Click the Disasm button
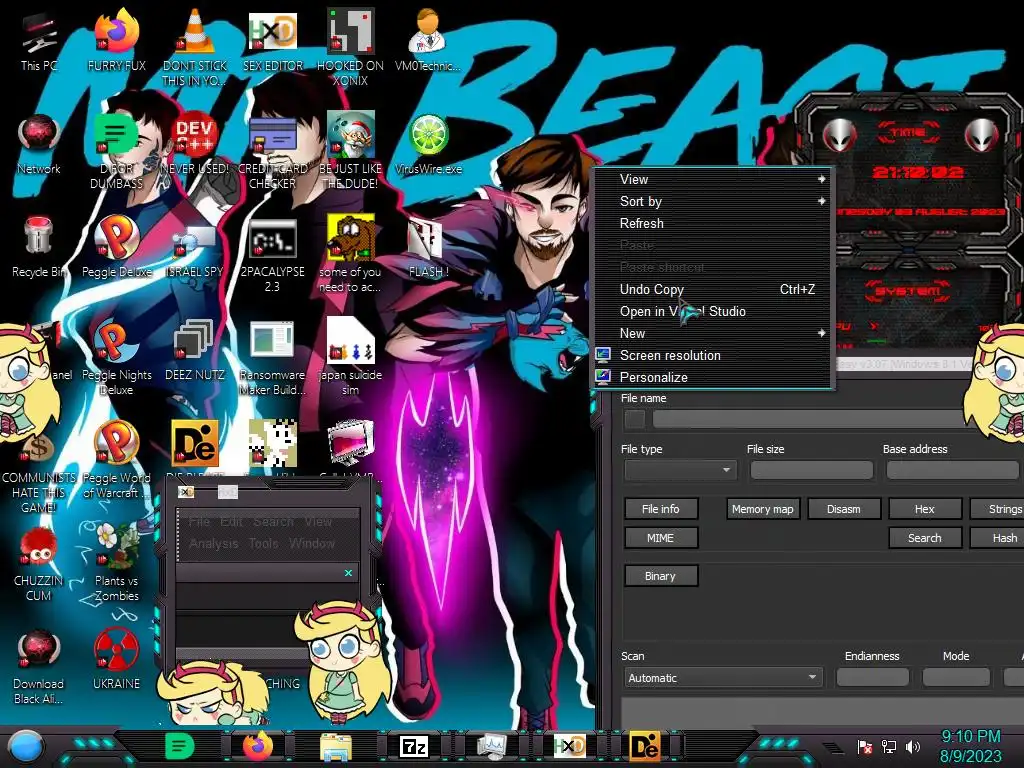Viewport: 1024px width, 768px height. (844, 509)
